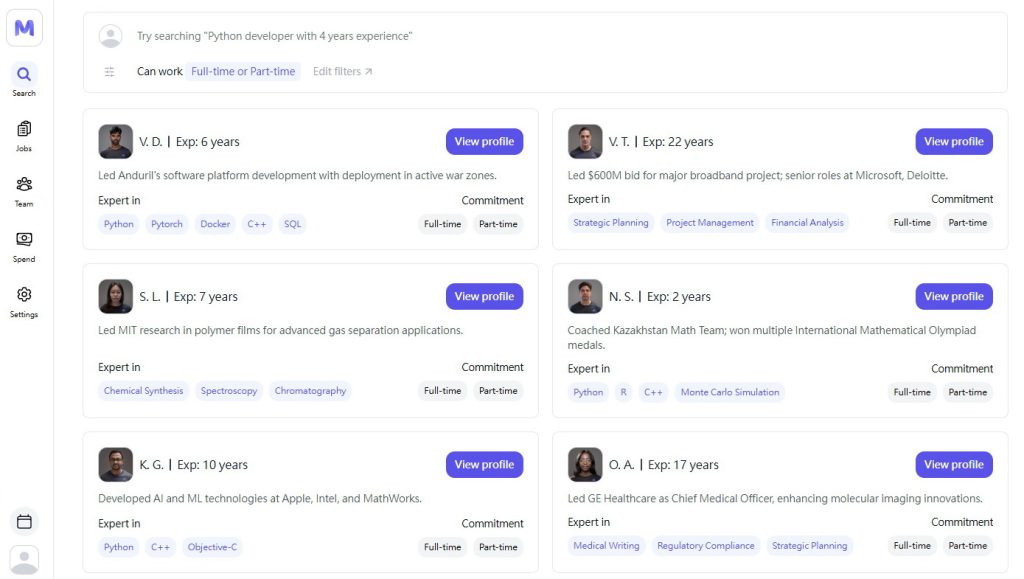Image resolution: width=1024 pixels, height=579 pixels.
Task: Click the Pytorch skill tag for V. D.
Action: pos(167,224)
